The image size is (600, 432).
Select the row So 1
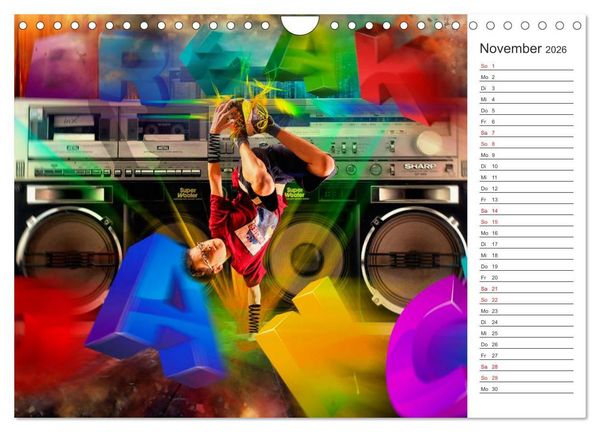(527, 66)
